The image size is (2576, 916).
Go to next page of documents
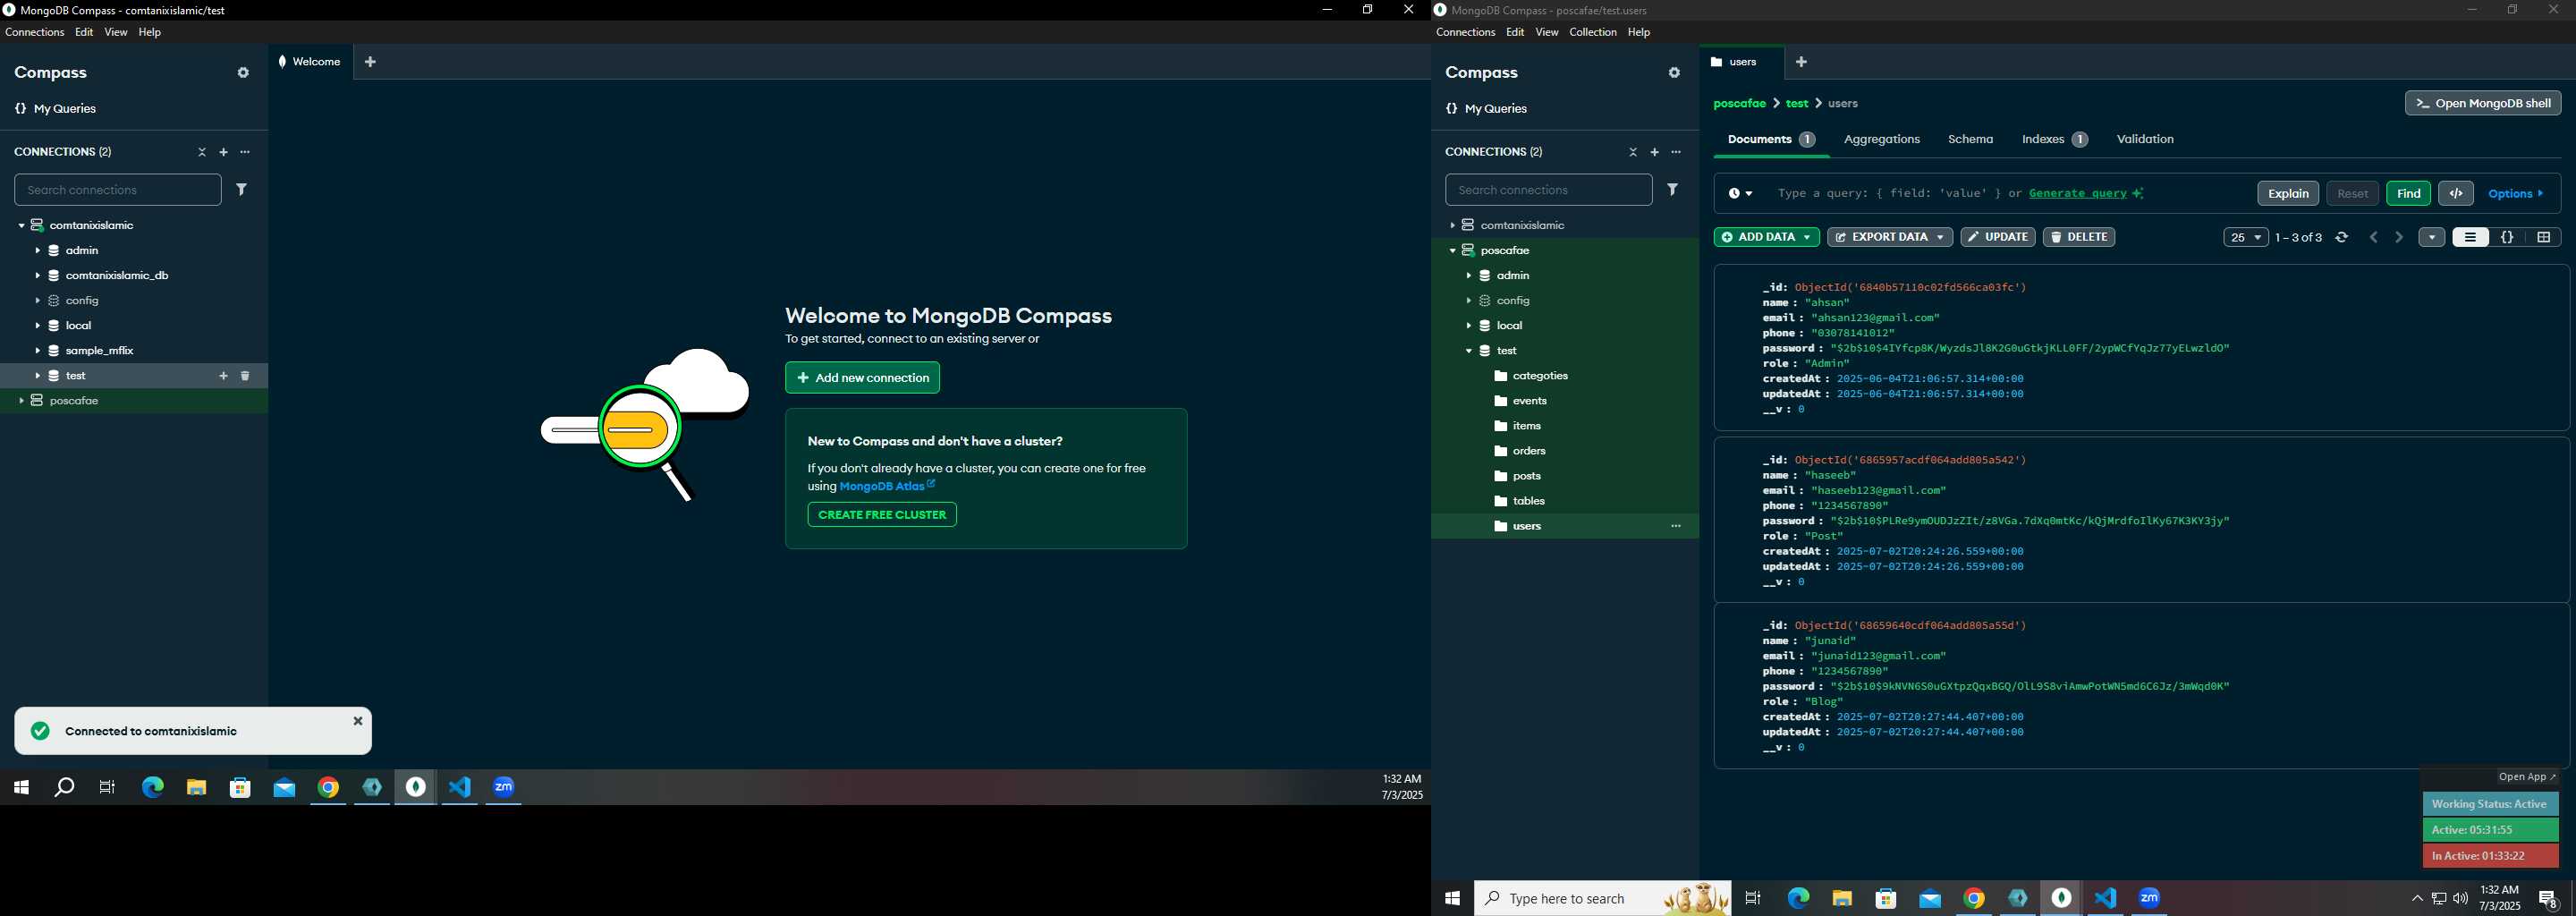pyautogui.click(x=2398, y=237)
